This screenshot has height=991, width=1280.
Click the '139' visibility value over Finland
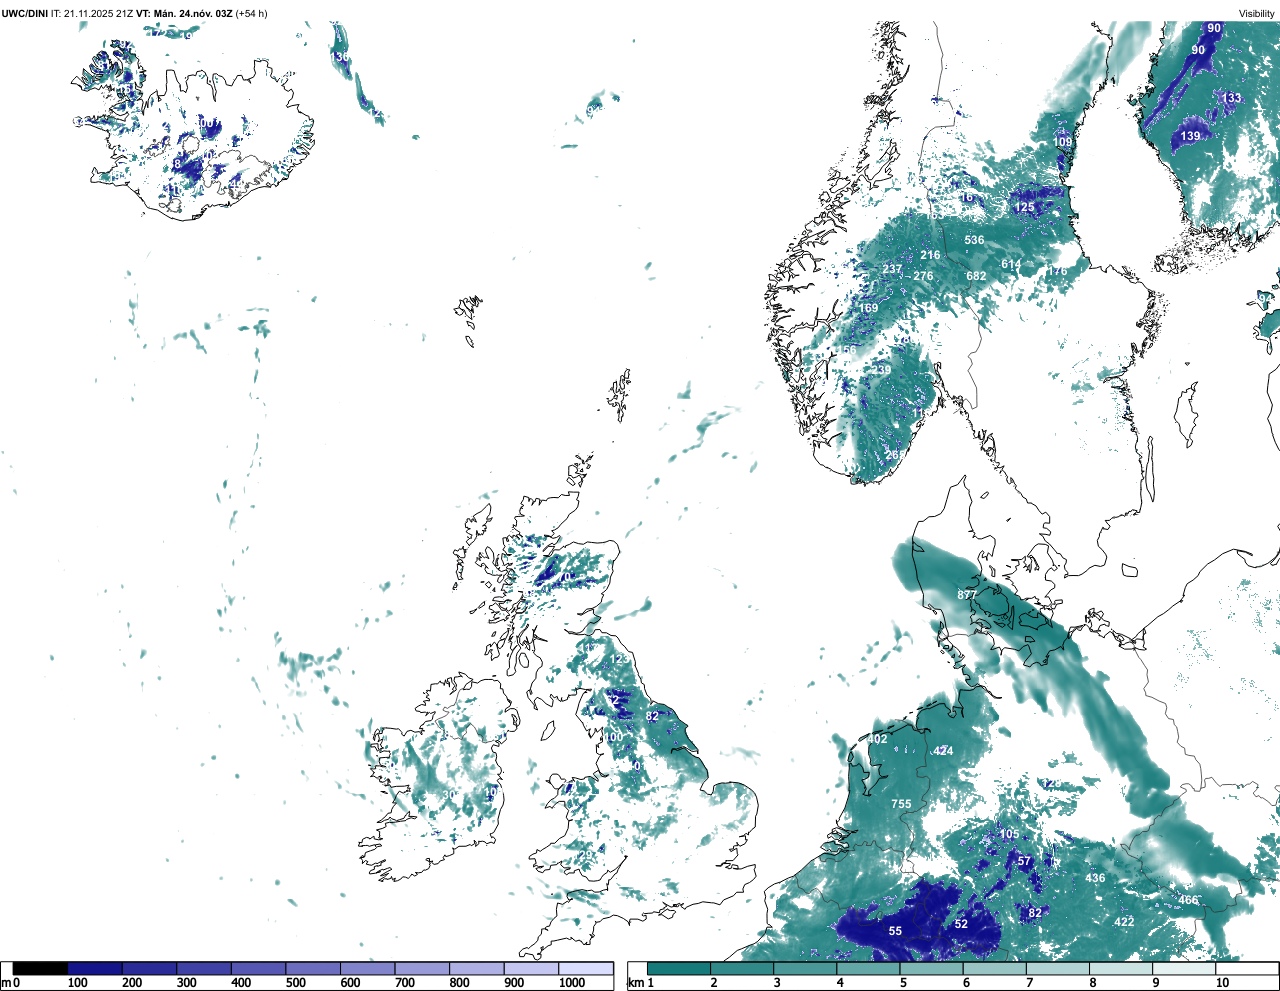pos(1190,136)
